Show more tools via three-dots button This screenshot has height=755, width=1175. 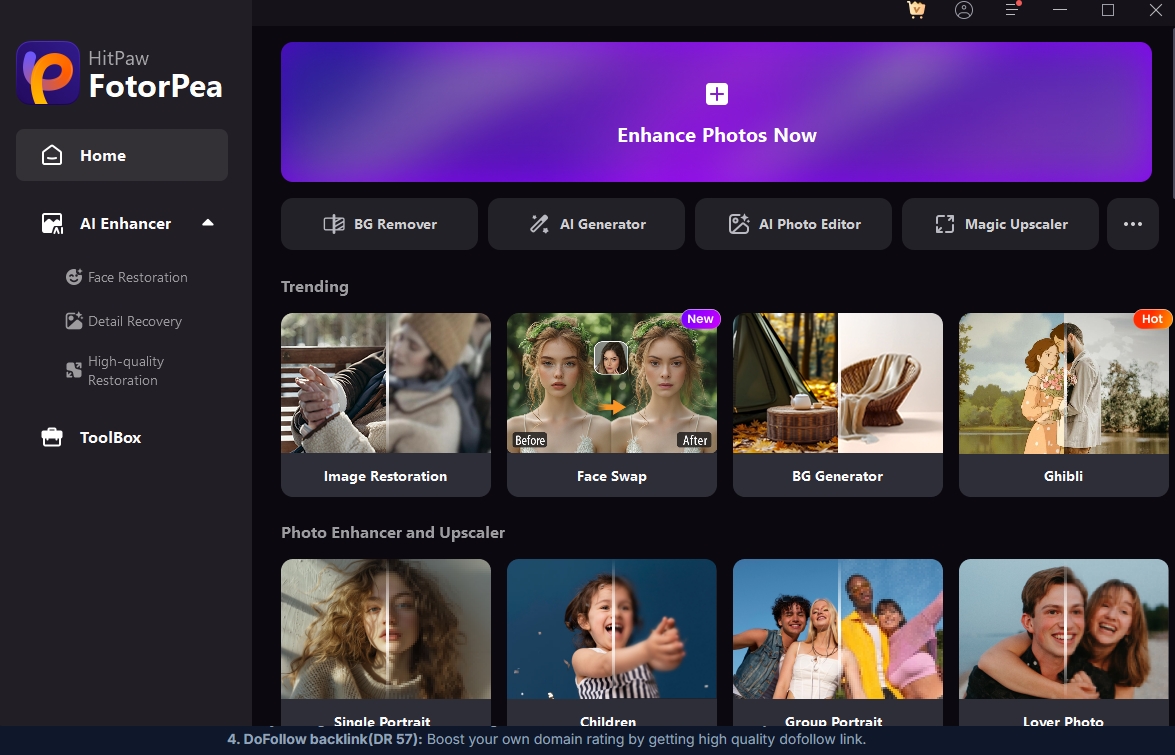pos(1132,224)
